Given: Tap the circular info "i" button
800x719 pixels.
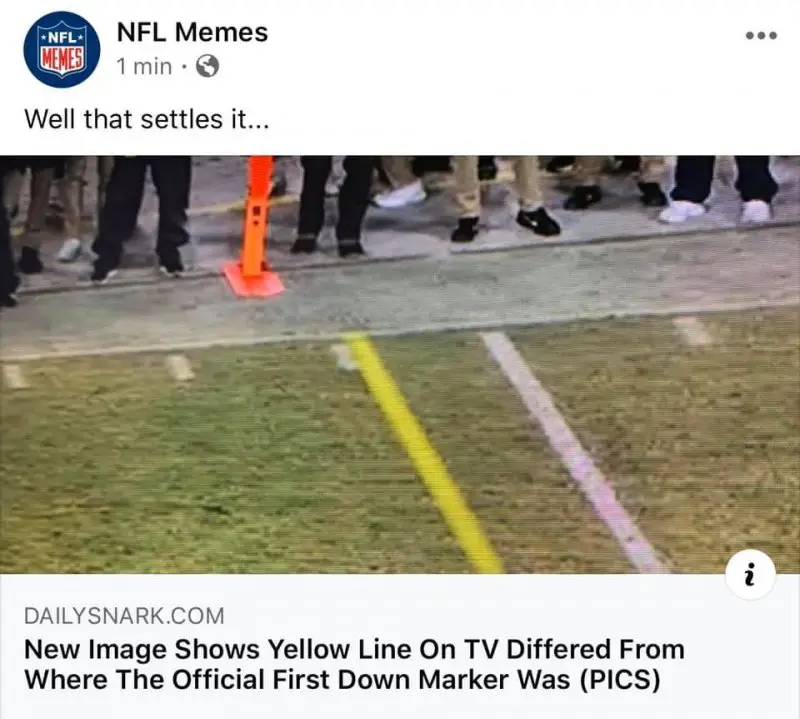Looking at the screenshot, I should pos(750,575).
